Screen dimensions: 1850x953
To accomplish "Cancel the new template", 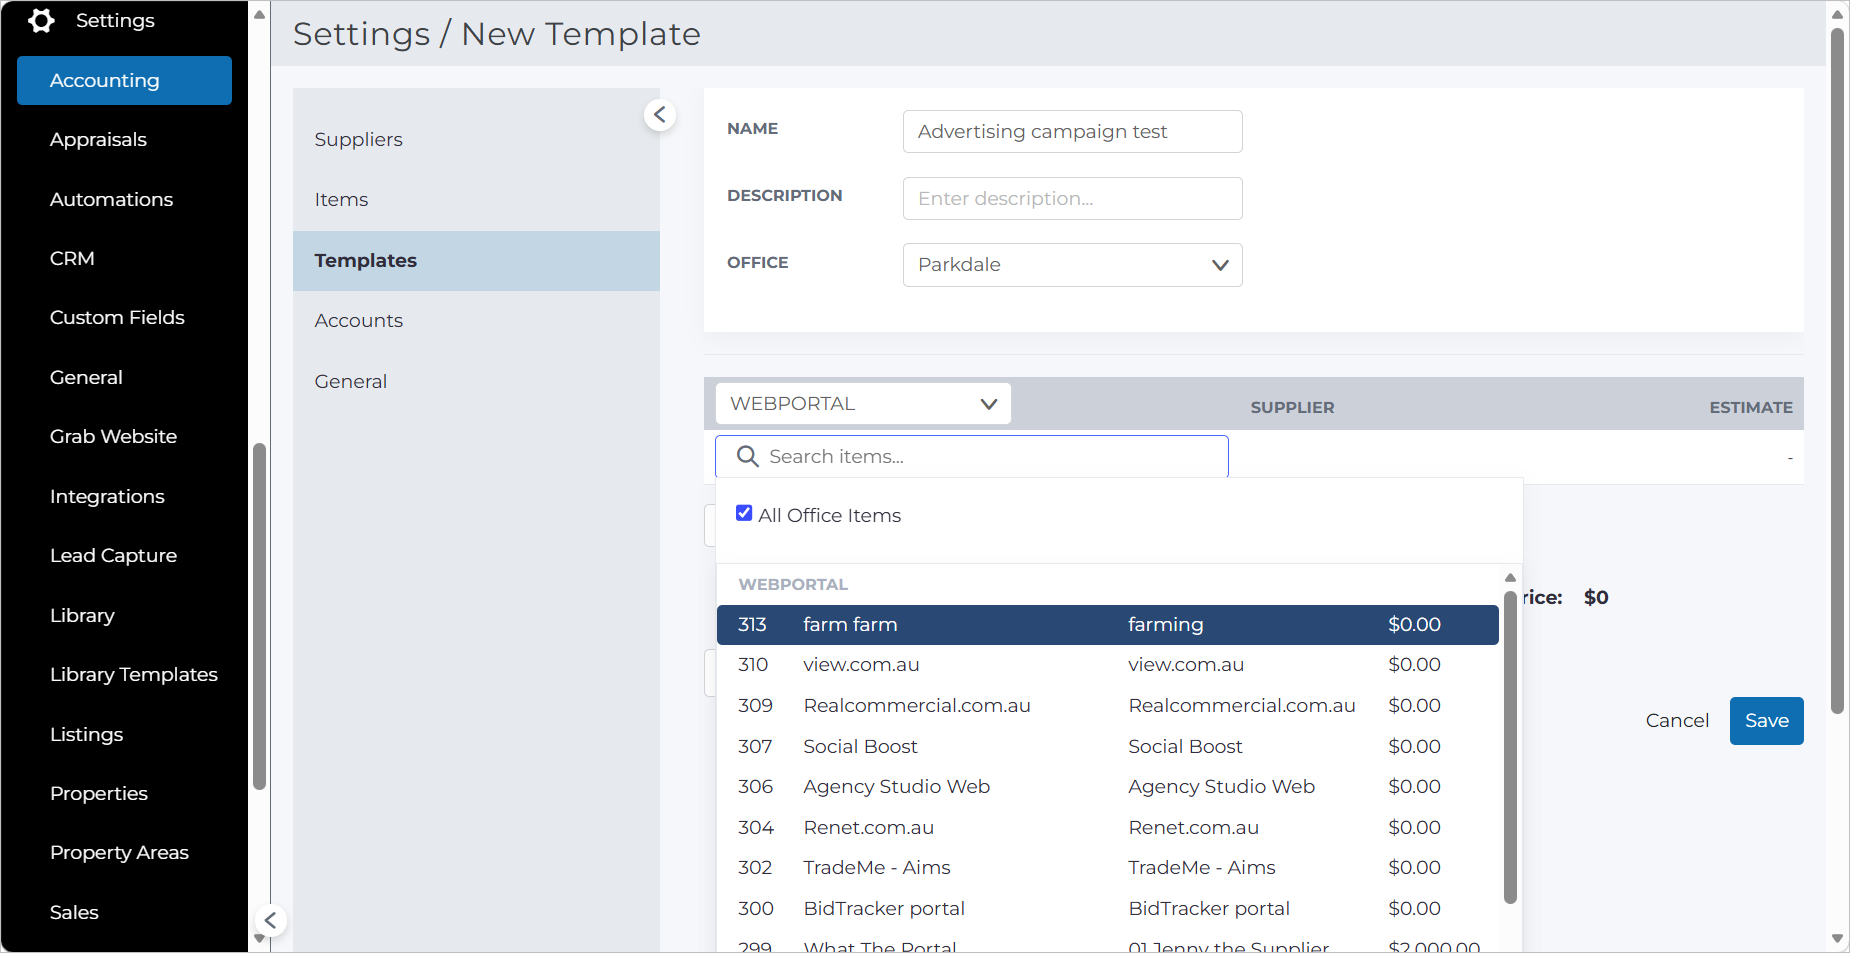I will [1677, 720].
